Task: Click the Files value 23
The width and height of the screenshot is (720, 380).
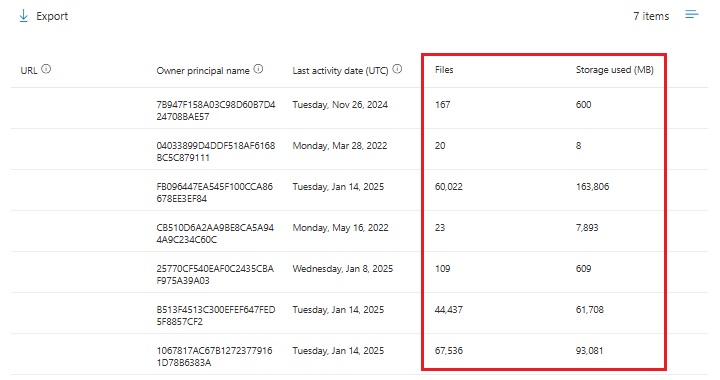Action: 440,228
